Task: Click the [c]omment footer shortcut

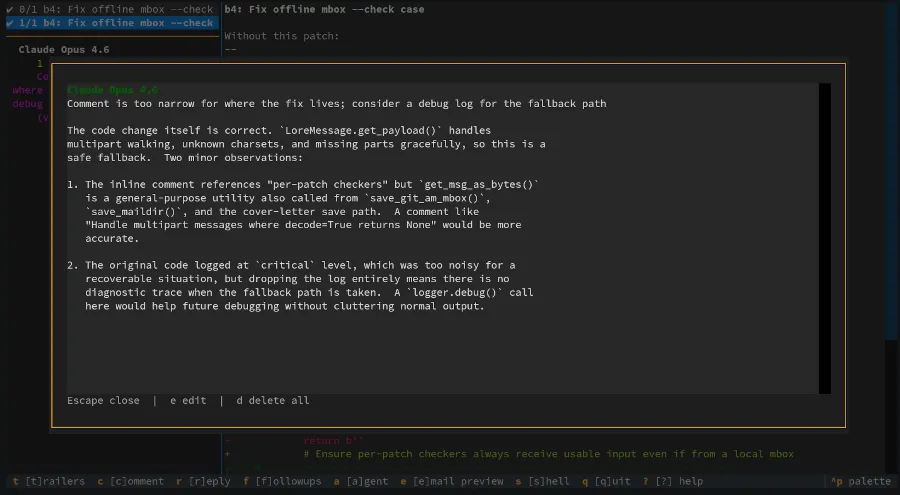Action: [x=130, y=481]
